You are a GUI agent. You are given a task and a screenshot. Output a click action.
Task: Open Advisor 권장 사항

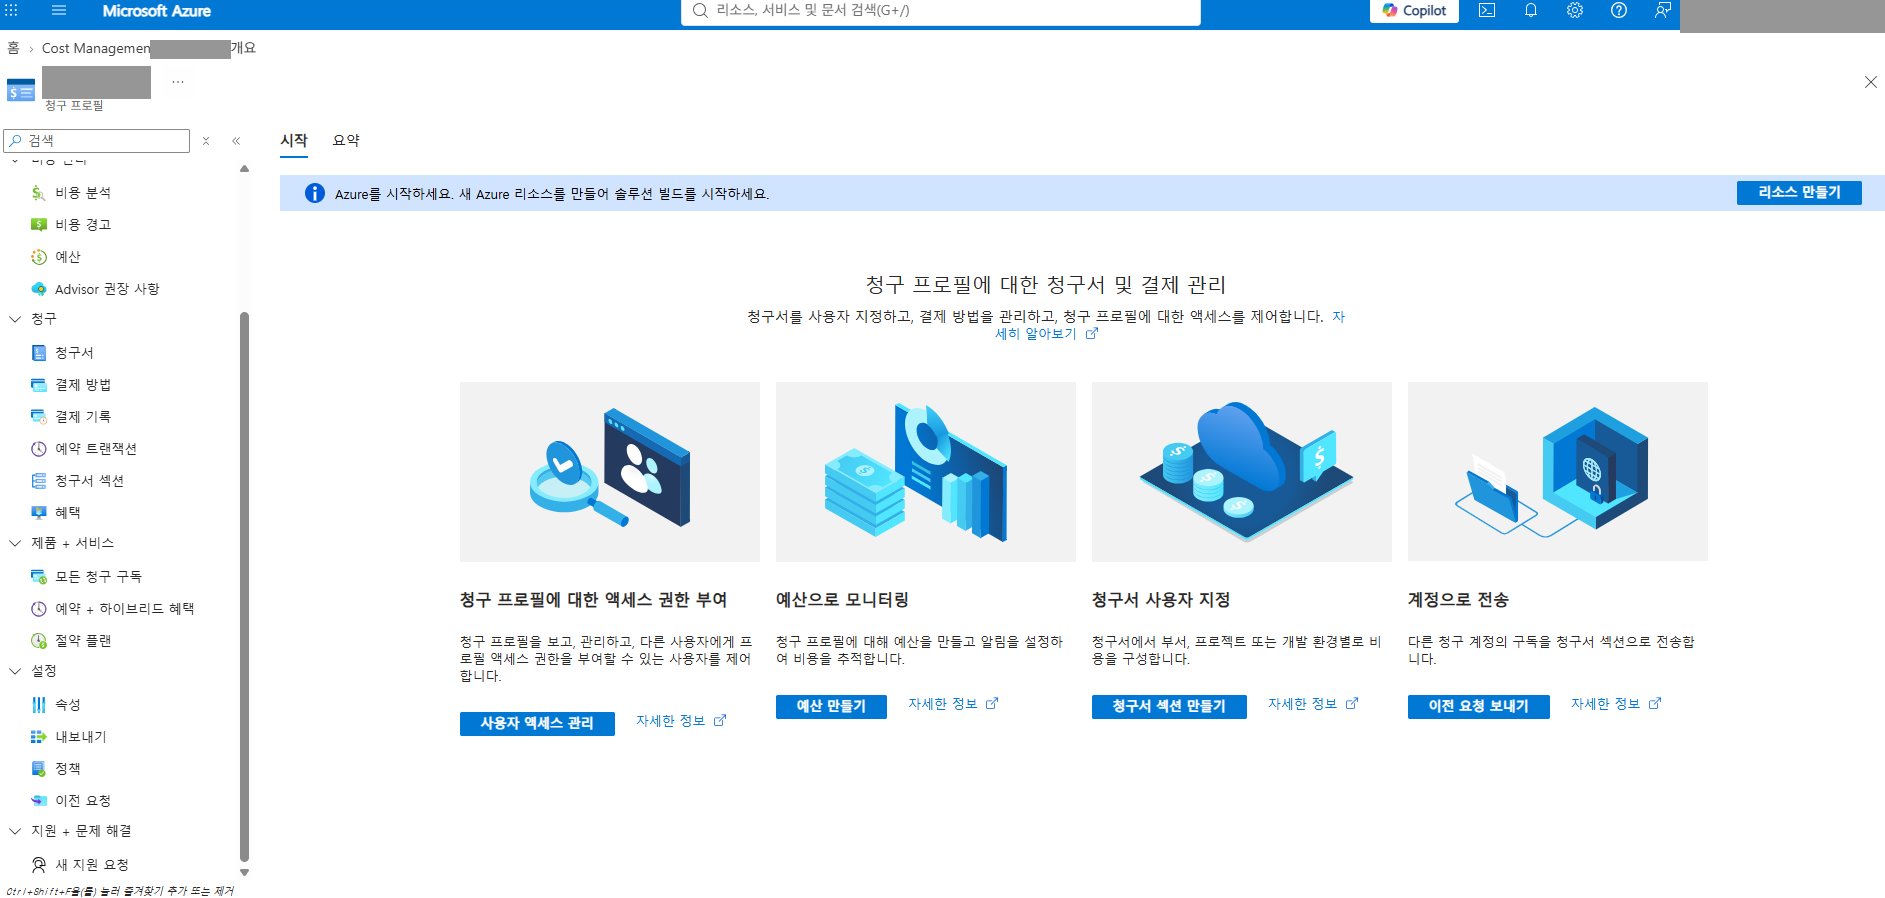106,289
